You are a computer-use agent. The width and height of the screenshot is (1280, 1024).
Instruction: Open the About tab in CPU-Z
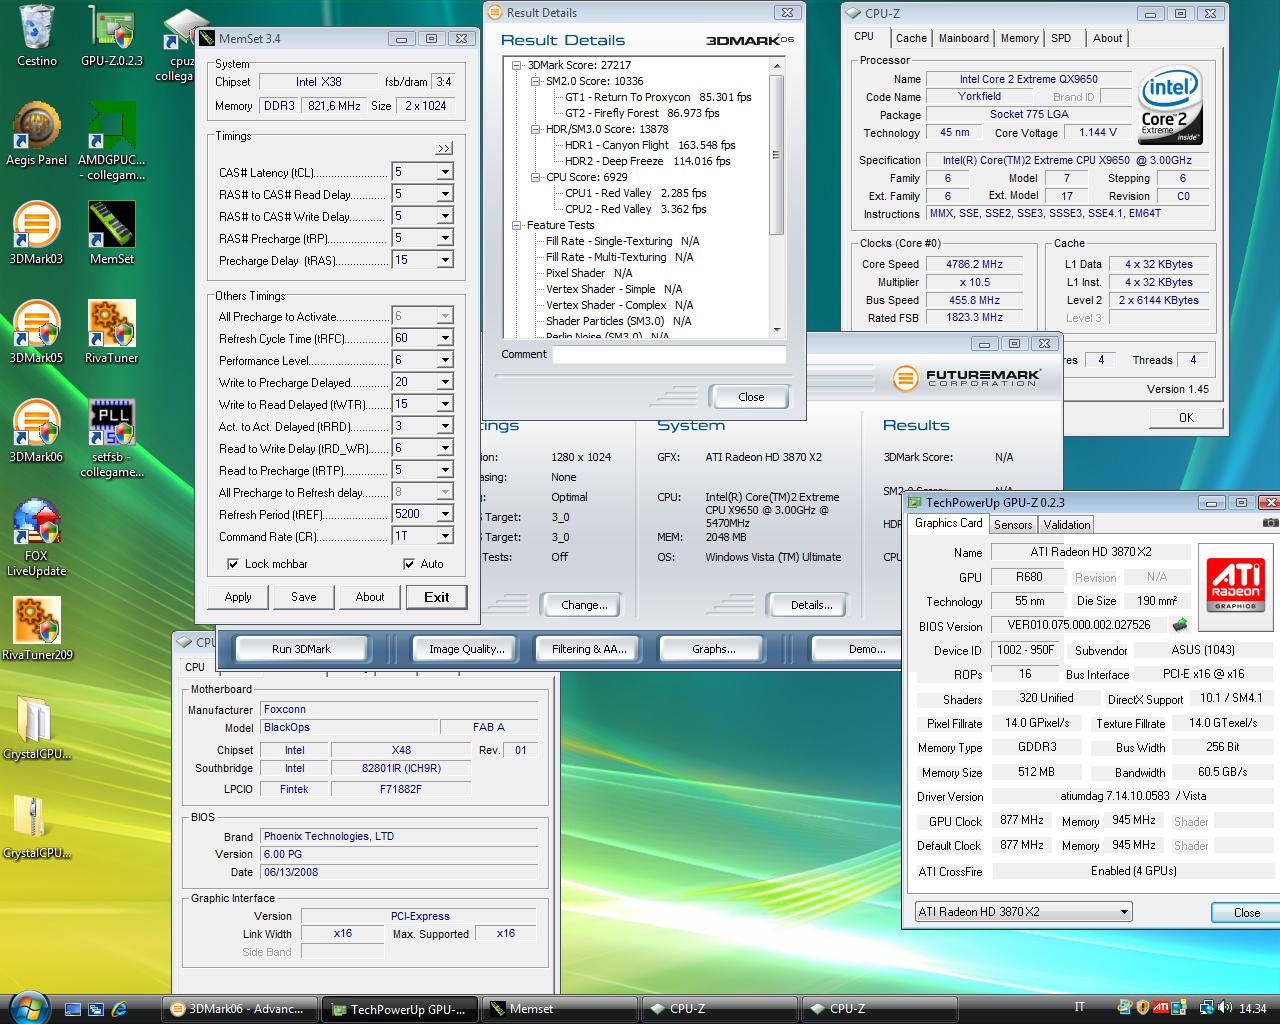[x=1107, y=38]
